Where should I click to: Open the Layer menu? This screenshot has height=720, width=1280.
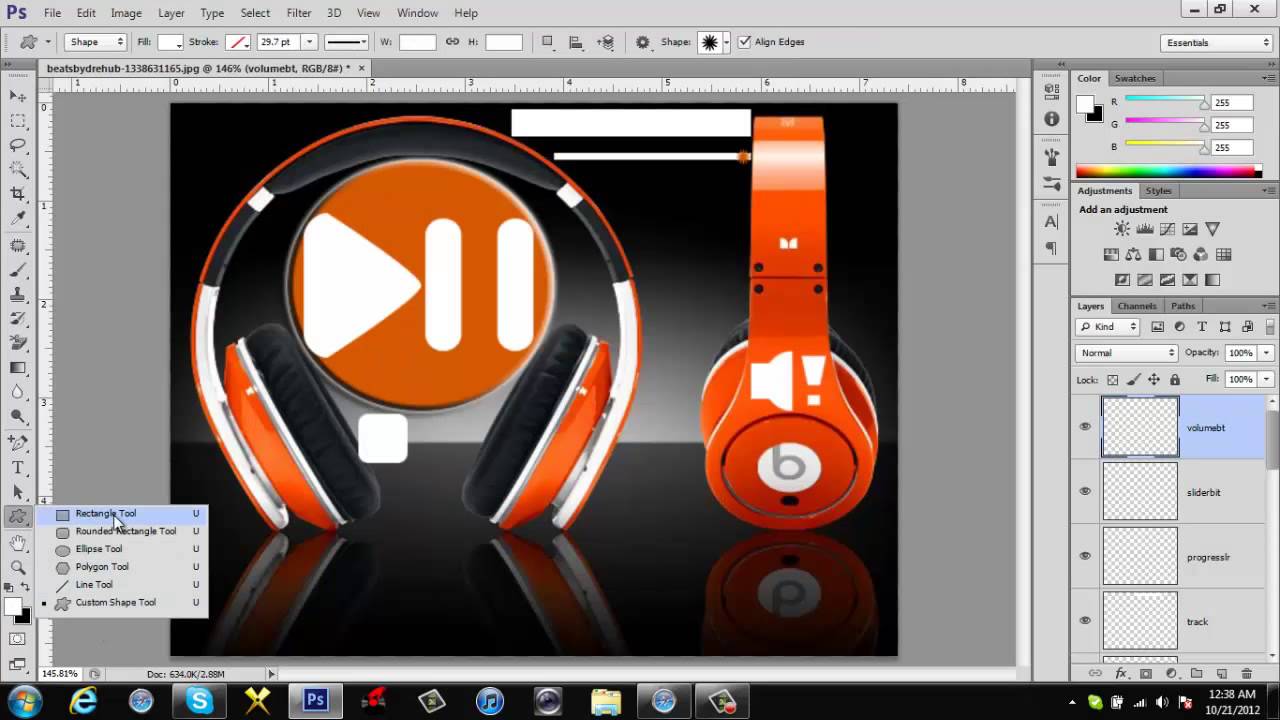pyautogui.click(x=171, y=13)
